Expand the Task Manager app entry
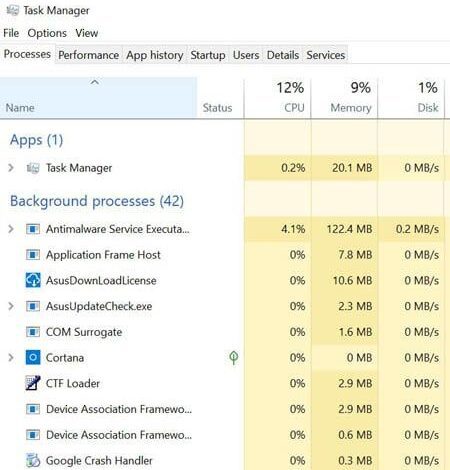The image size is (450, 470). tap(11, 168)
